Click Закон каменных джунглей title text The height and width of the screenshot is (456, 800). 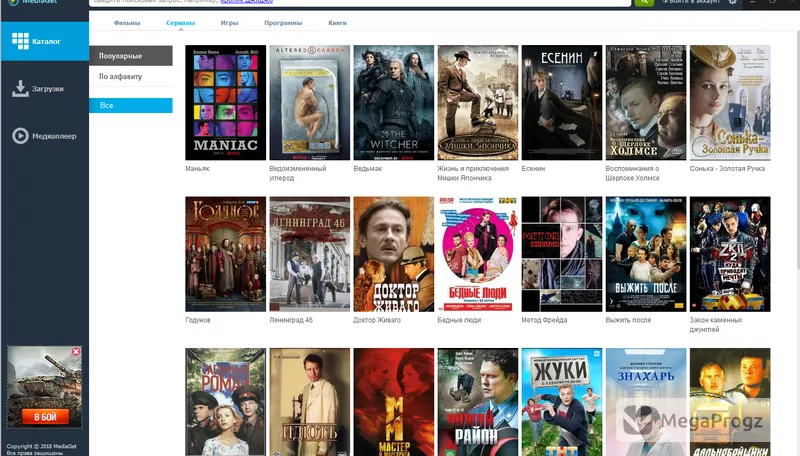pos(716,324)
